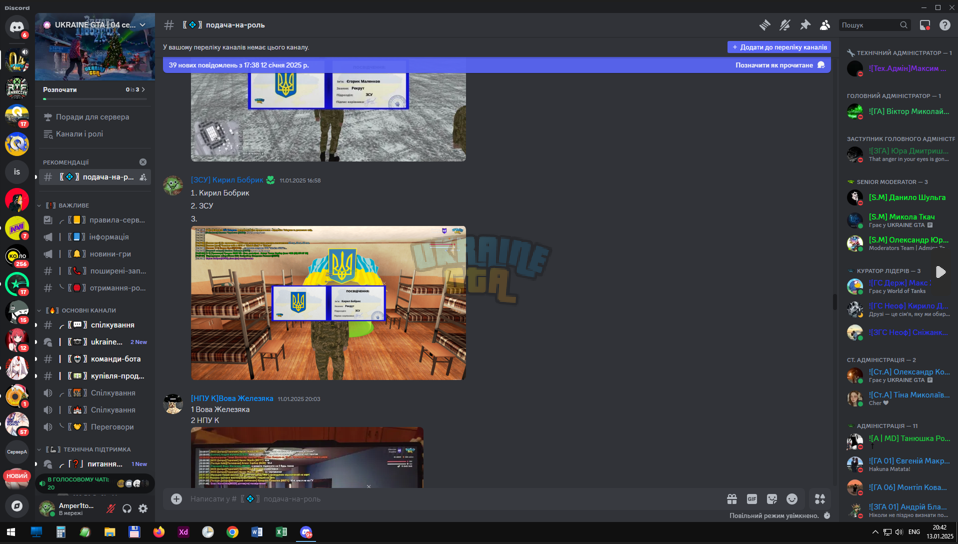Open the emoji picker smiley icon
This screenshot has width=958, height=544.
point(792,499)
